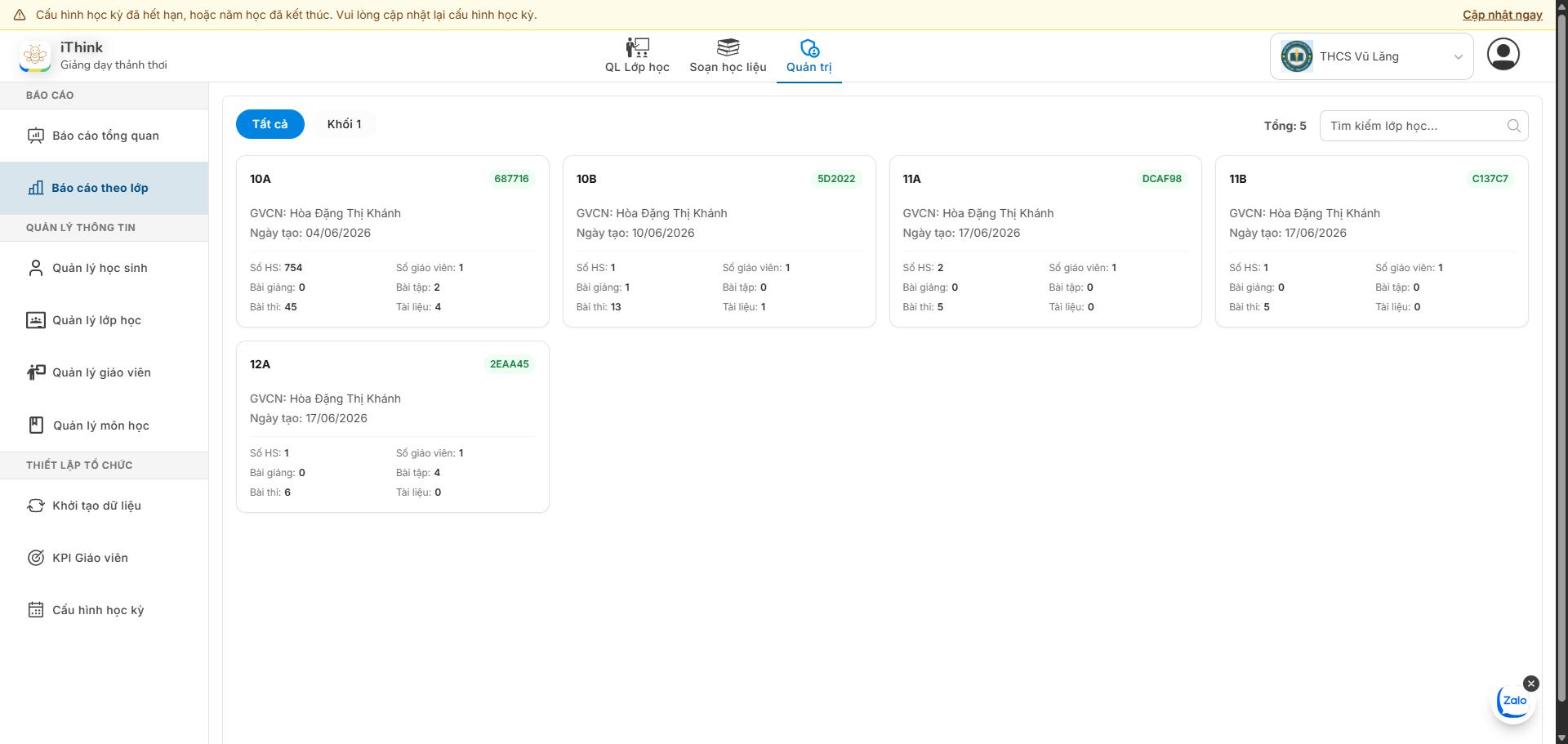The height and width of the screenshot is (744, 1568).
Task: Click the search magnifier icon
Action: click(1513, 125)
